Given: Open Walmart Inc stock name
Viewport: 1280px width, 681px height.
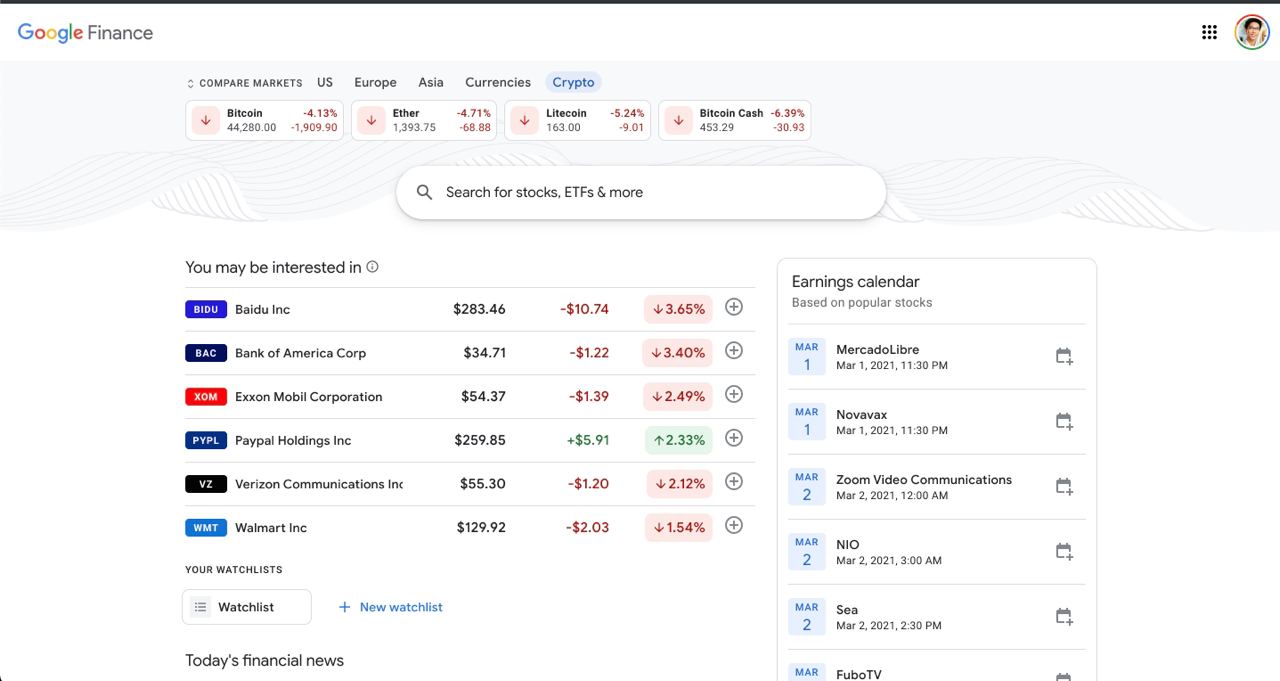Looking at the screenshot, I should [x=271, y=528].
